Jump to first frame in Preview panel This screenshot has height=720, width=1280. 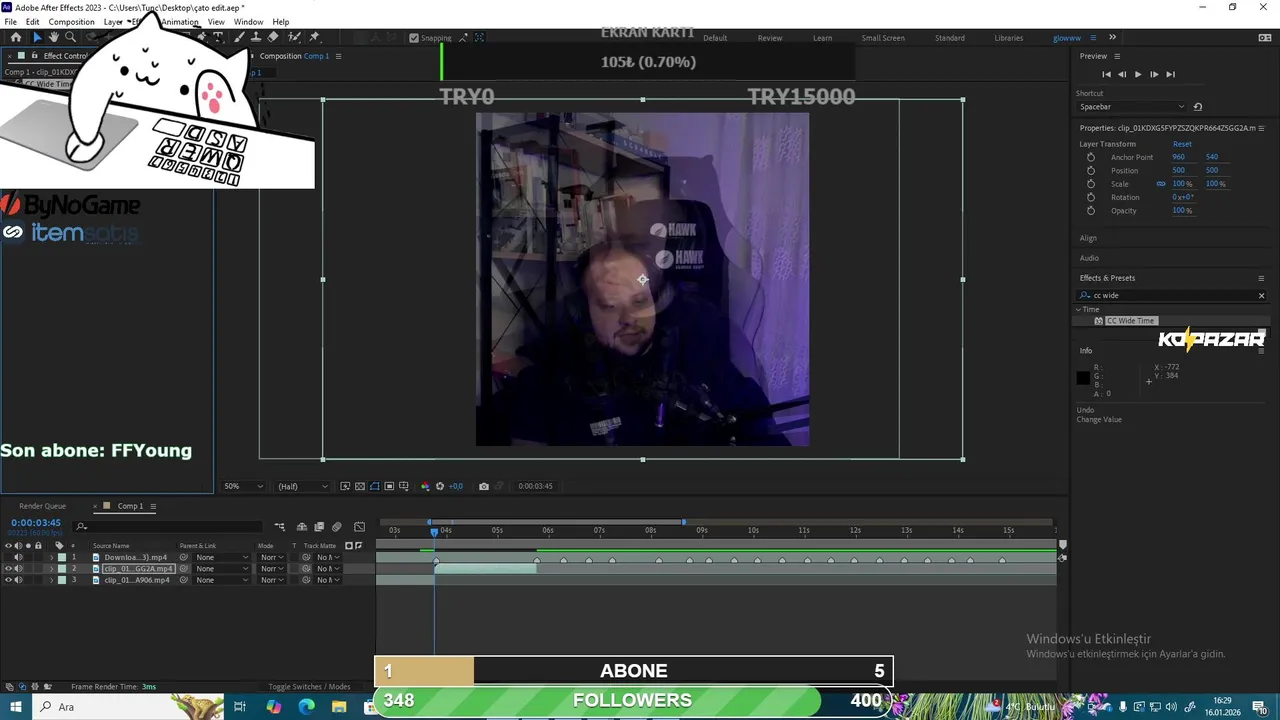1106,74
